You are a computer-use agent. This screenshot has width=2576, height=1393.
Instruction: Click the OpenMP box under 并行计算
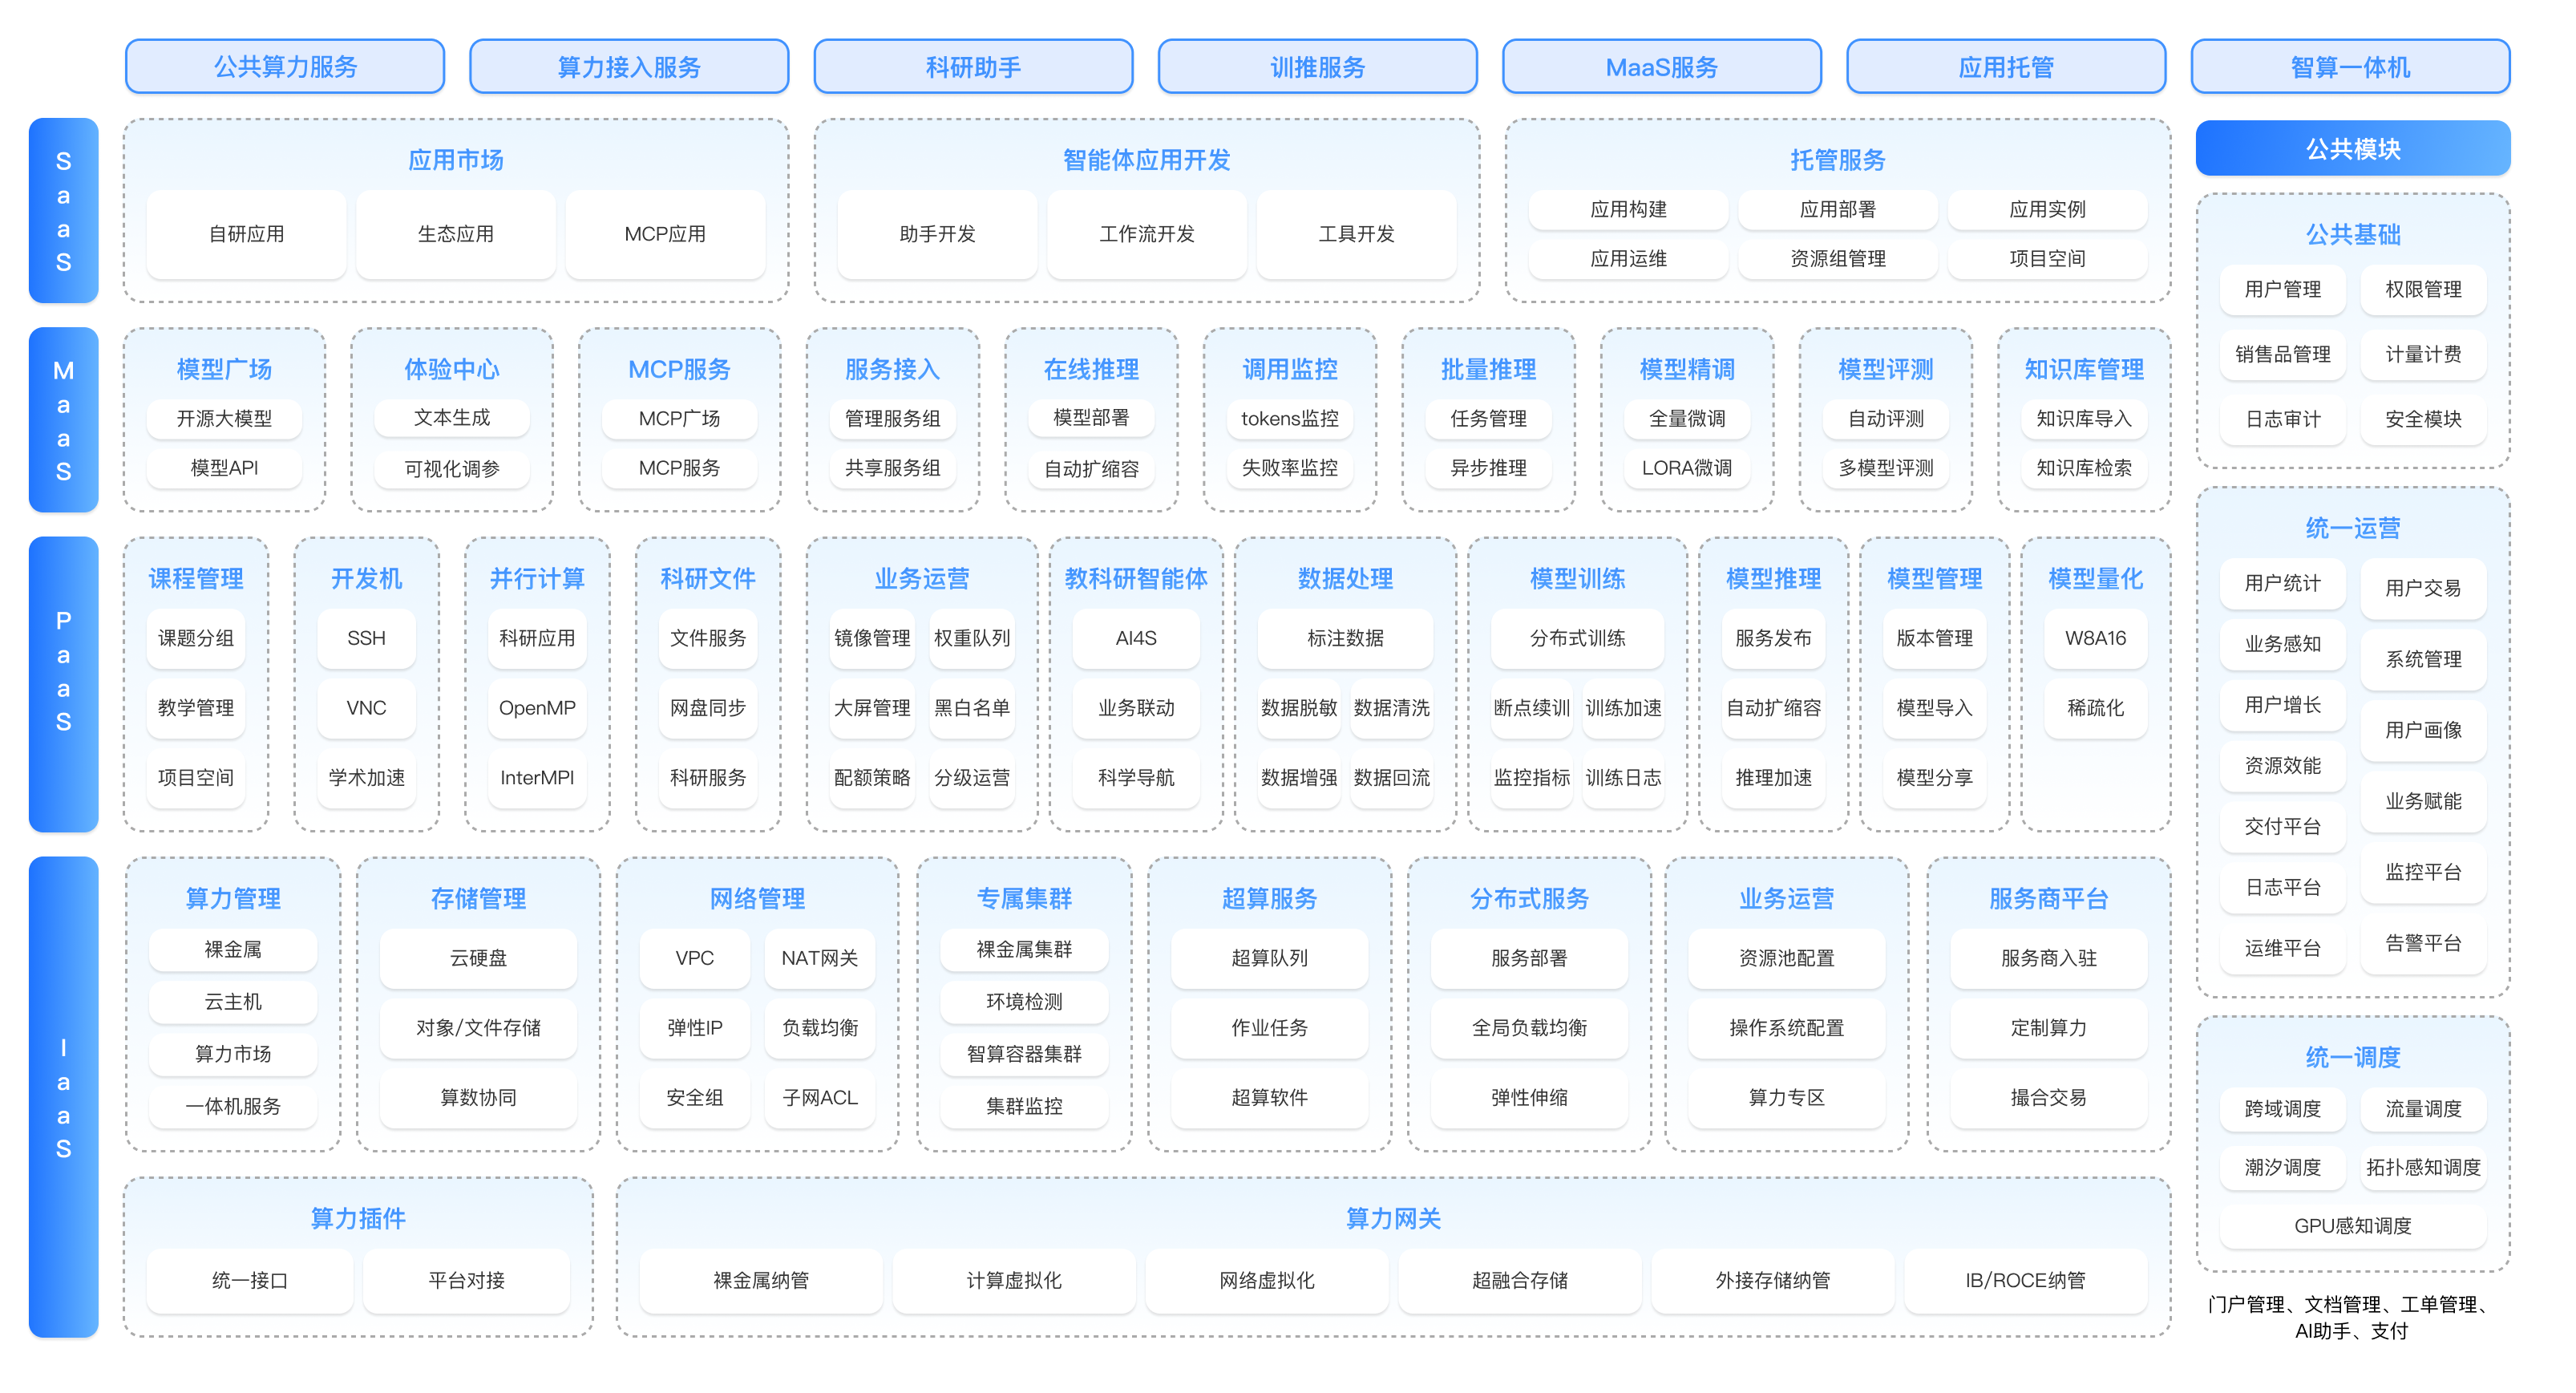pos(537,708)
